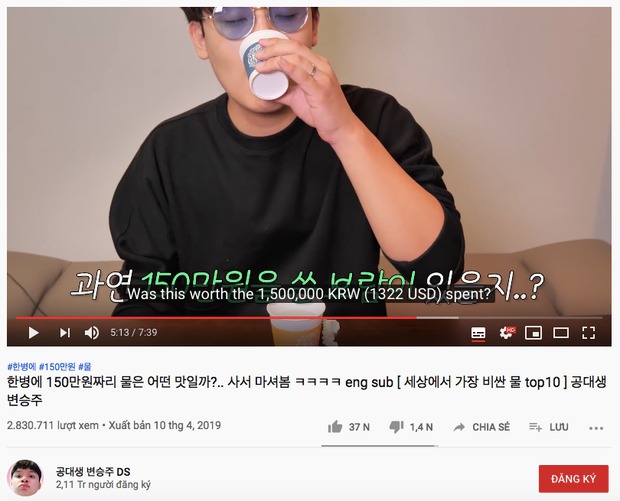Screen dimensions: 620x501
Task: Play the video with the play button
Action: click(x=34, y=333)
